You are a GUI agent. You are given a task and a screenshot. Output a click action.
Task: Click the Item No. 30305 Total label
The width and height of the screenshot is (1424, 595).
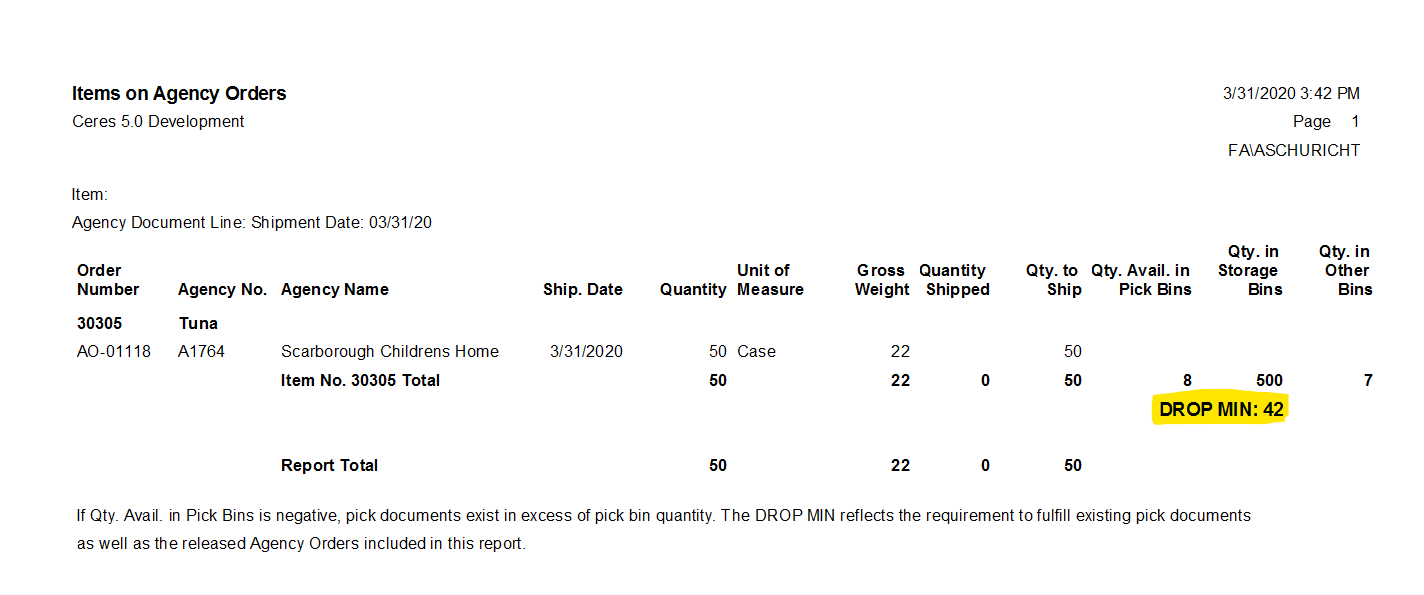tap(360, 381)
